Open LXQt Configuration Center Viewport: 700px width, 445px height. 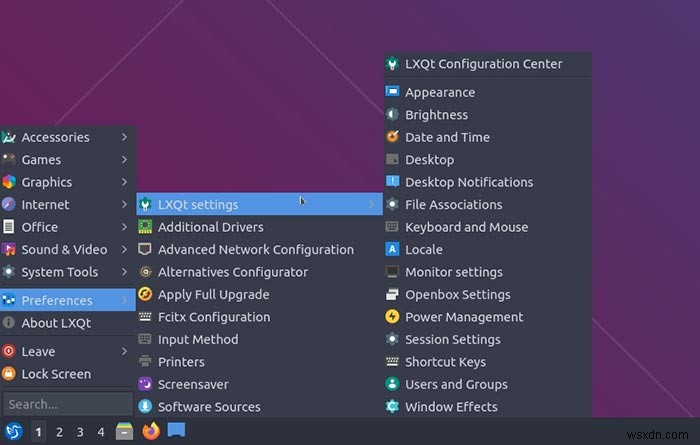pos(488,64)
